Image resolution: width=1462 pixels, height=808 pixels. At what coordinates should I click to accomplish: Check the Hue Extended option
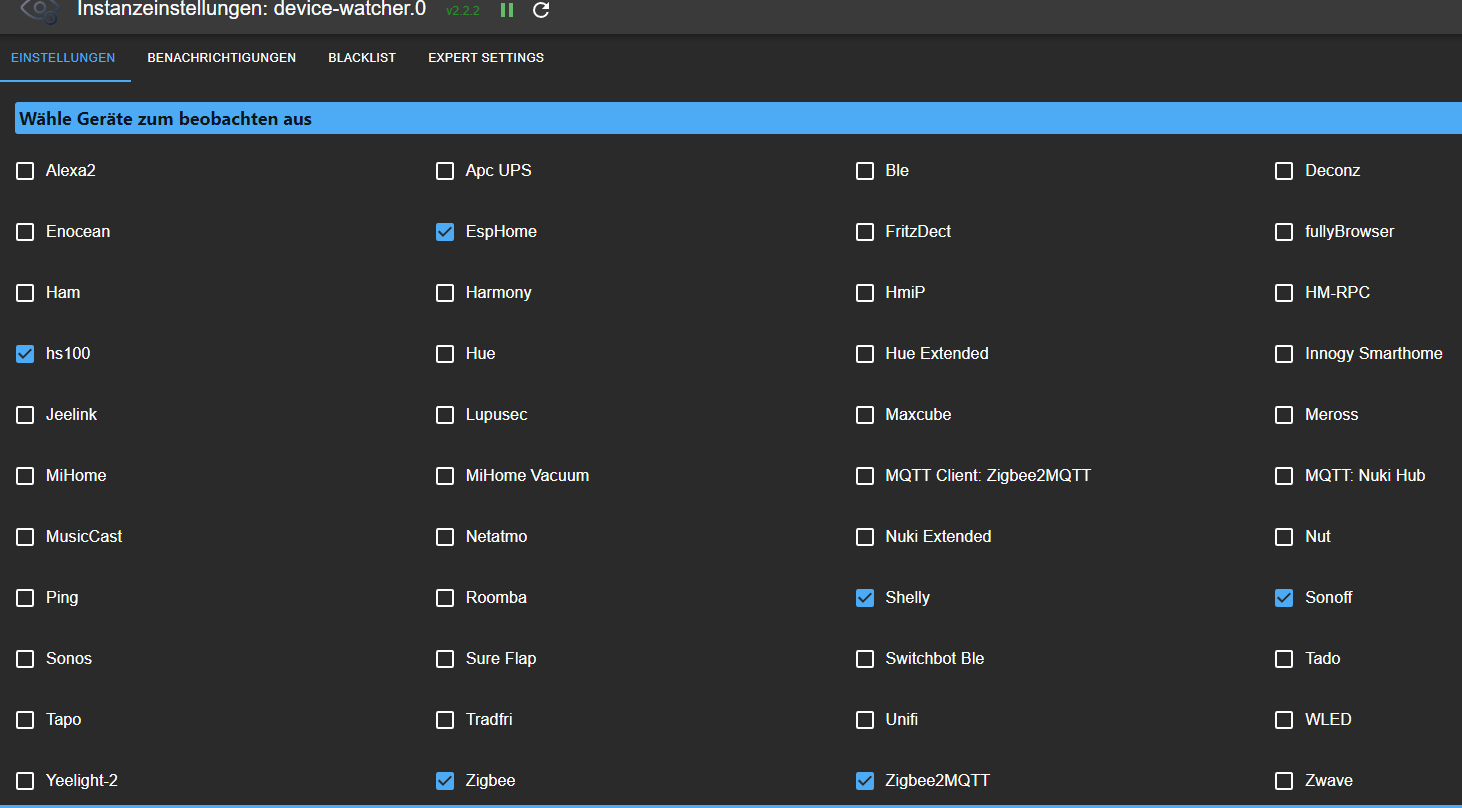pos(865,354)
